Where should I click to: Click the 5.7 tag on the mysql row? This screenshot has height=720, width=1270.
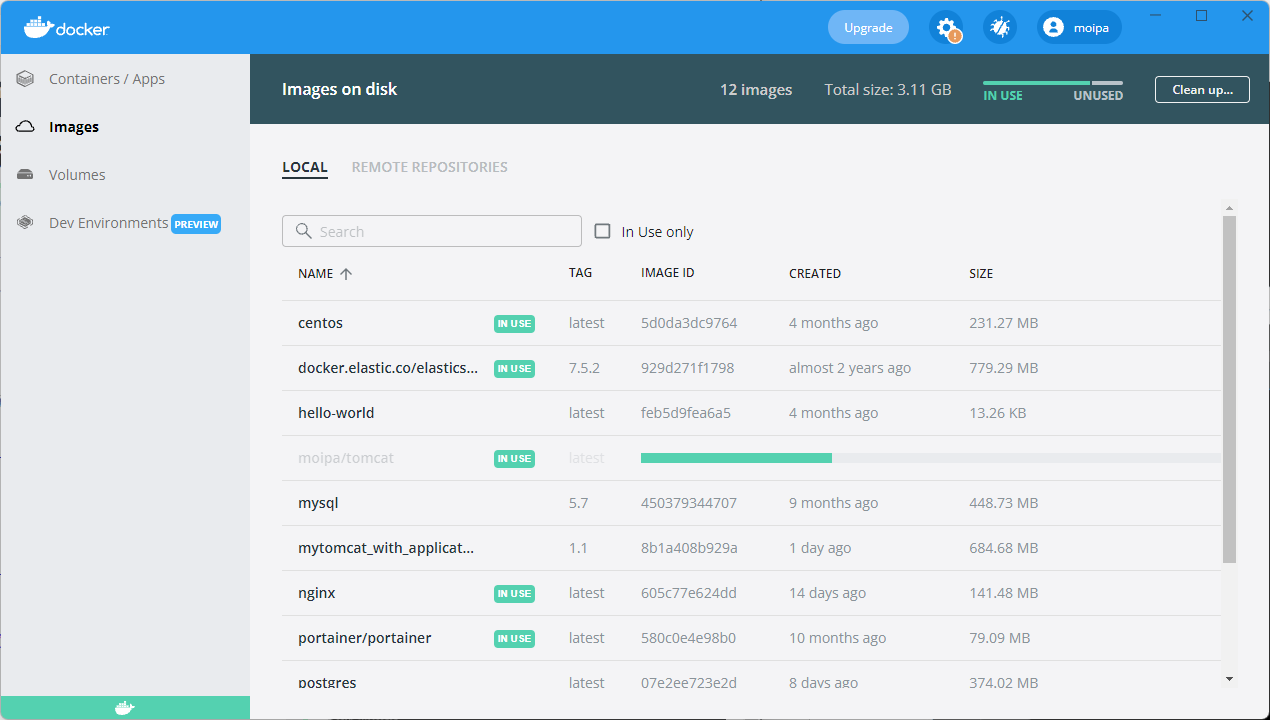pos(579,503)
